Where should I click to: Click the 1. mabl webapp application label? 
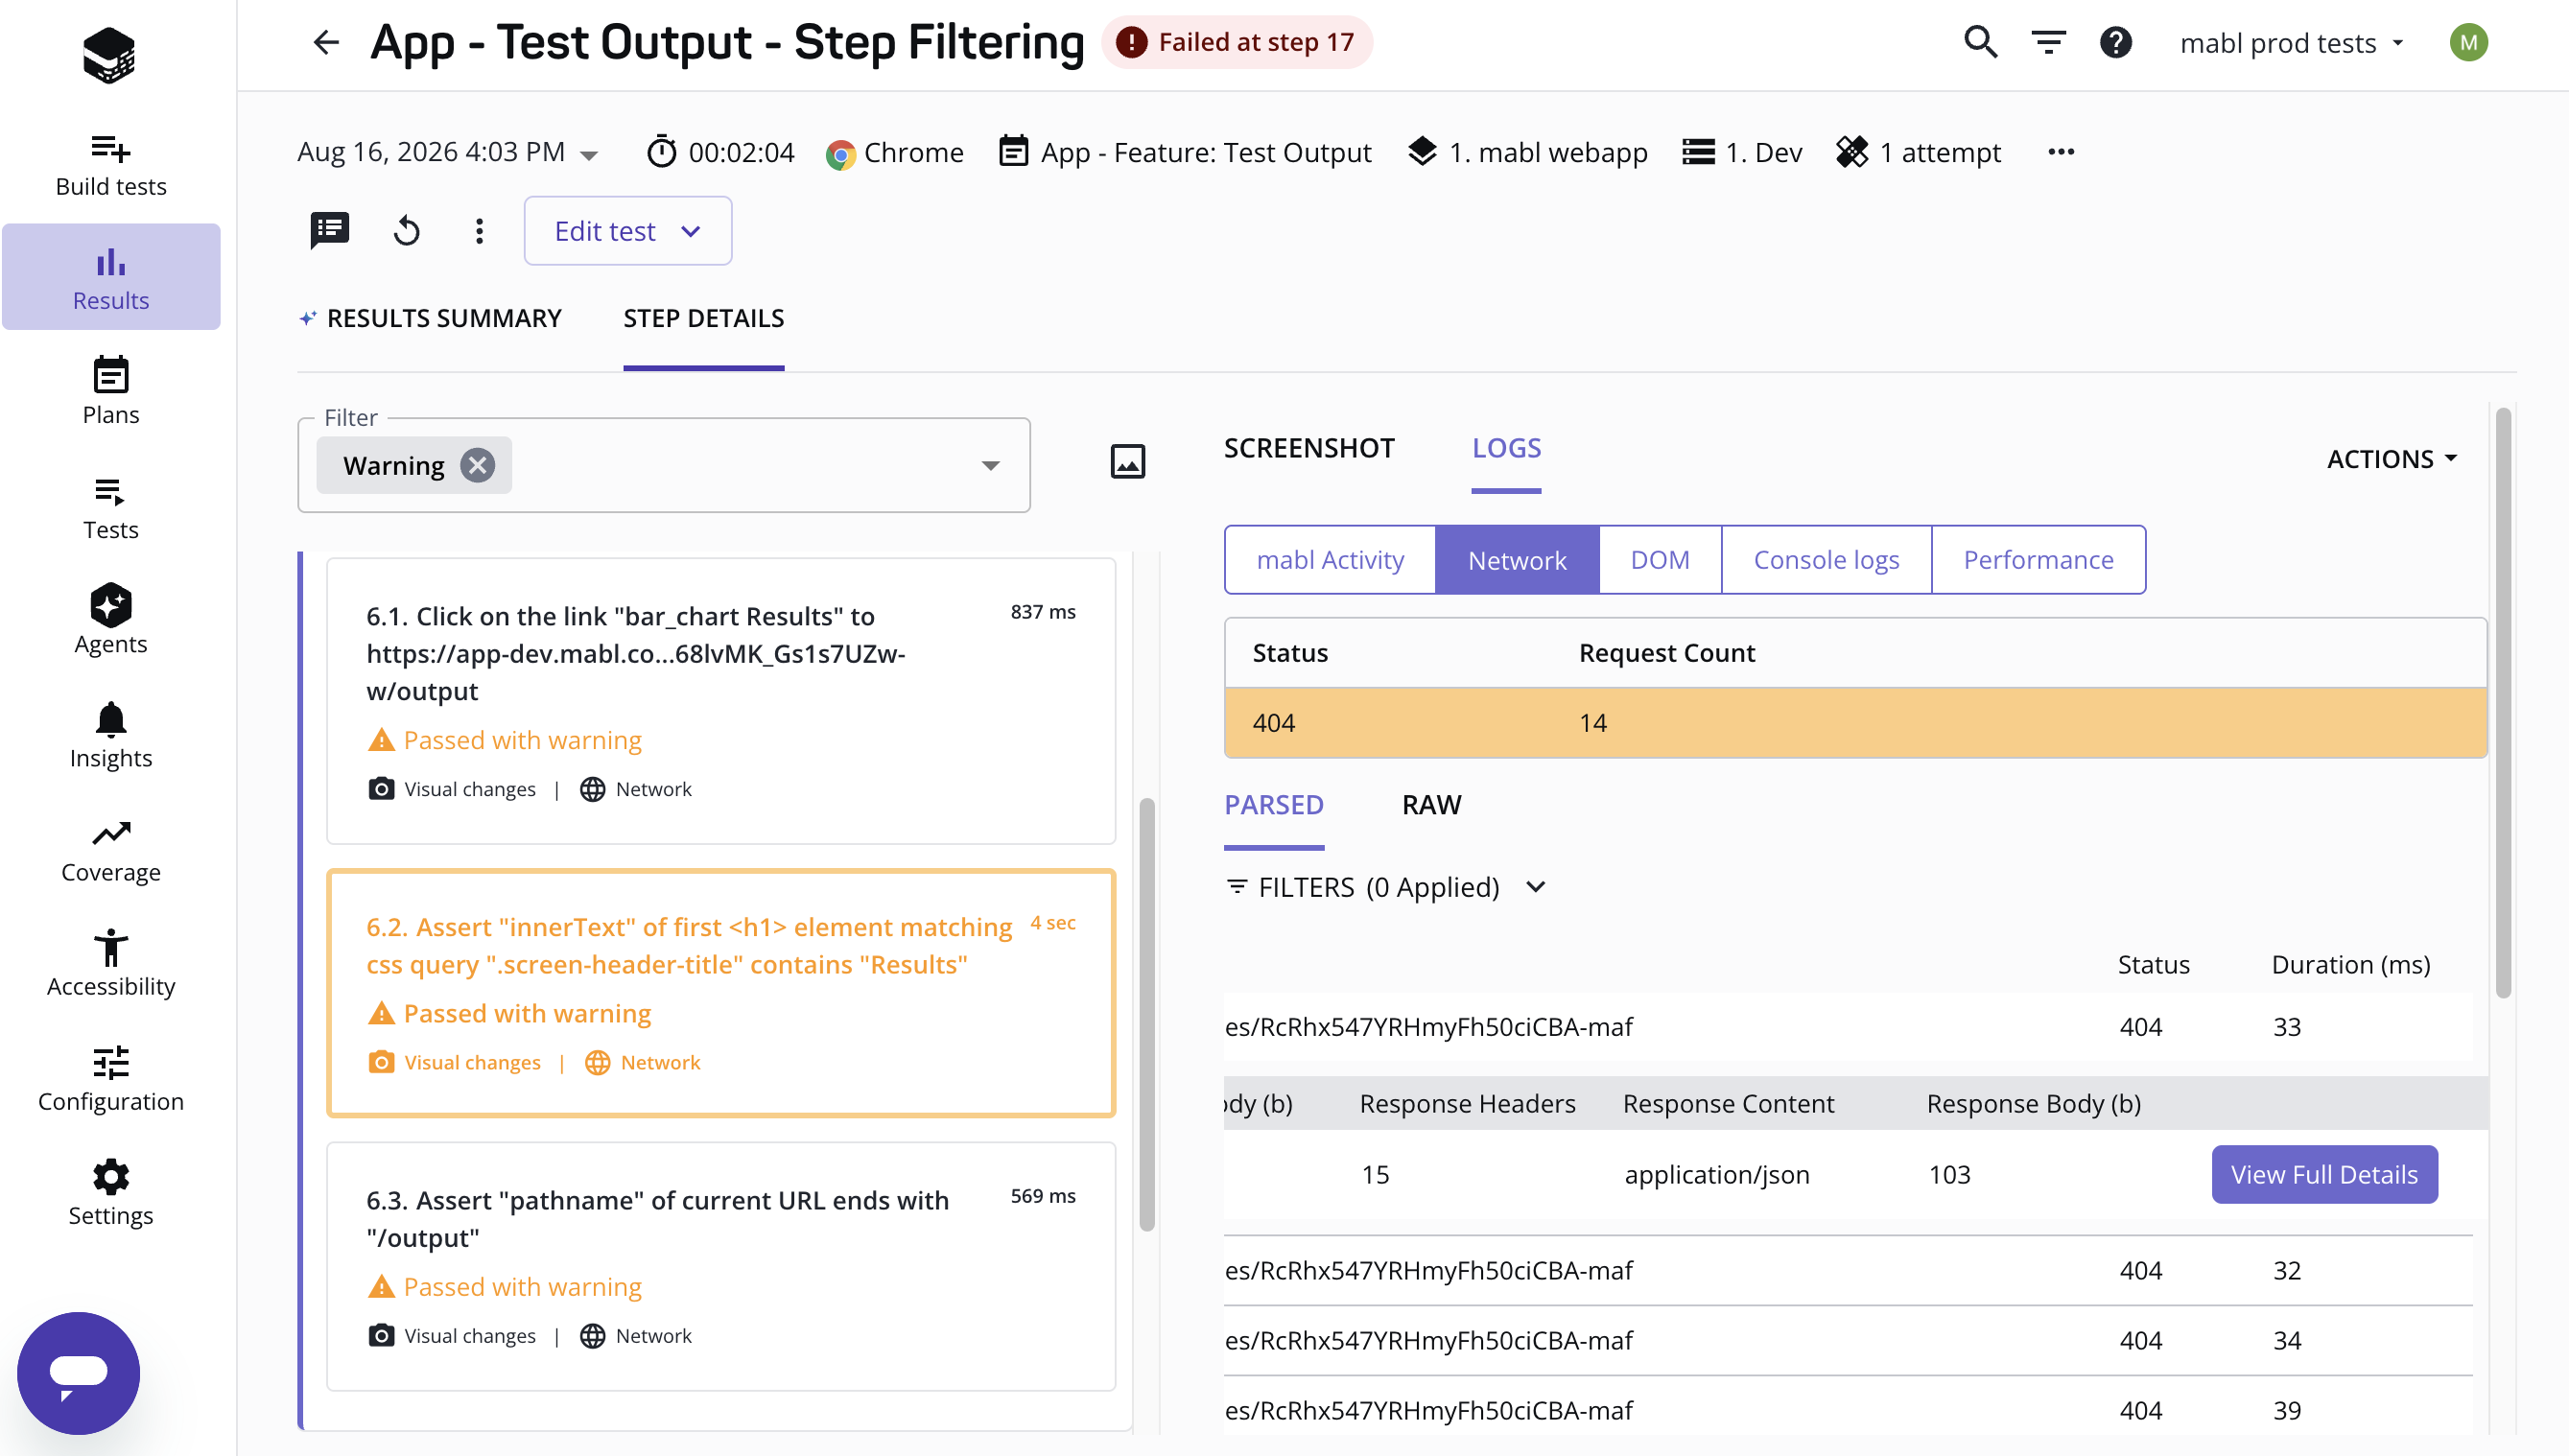[x=1548, y=153]
